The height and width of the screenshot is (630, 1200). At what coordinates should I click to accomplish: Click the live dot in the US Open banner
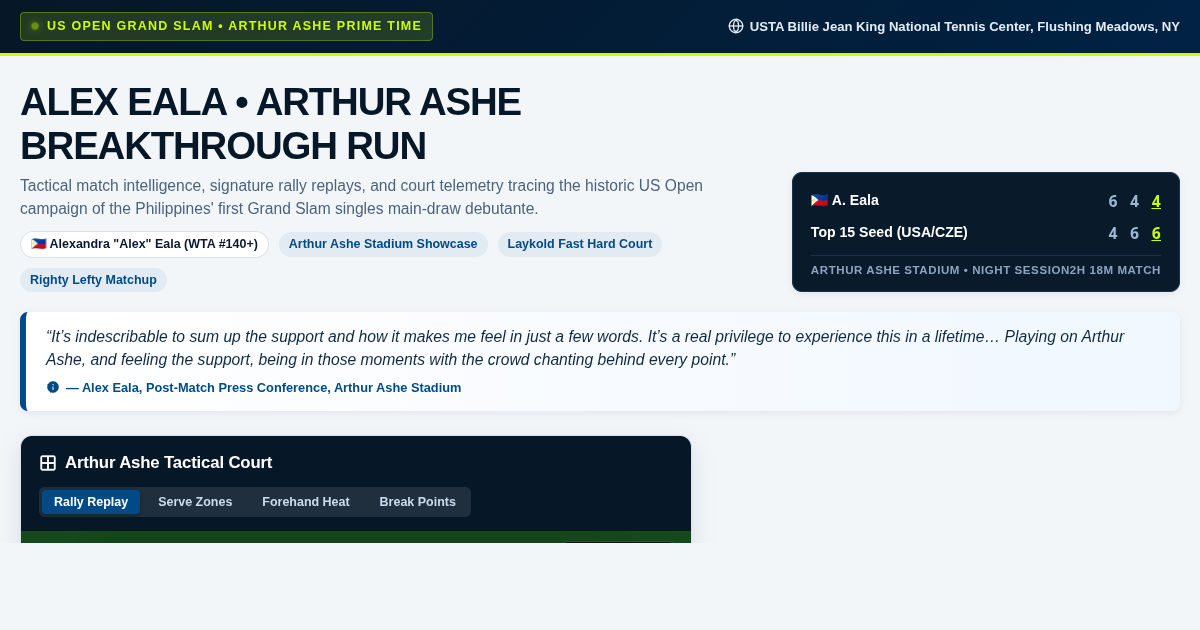click(x=35, y=26)
